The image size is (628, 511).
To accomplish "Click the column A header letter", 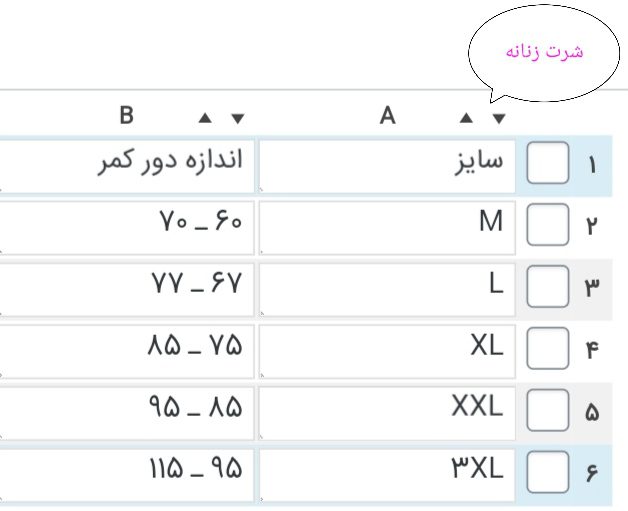I will (388, 116).
